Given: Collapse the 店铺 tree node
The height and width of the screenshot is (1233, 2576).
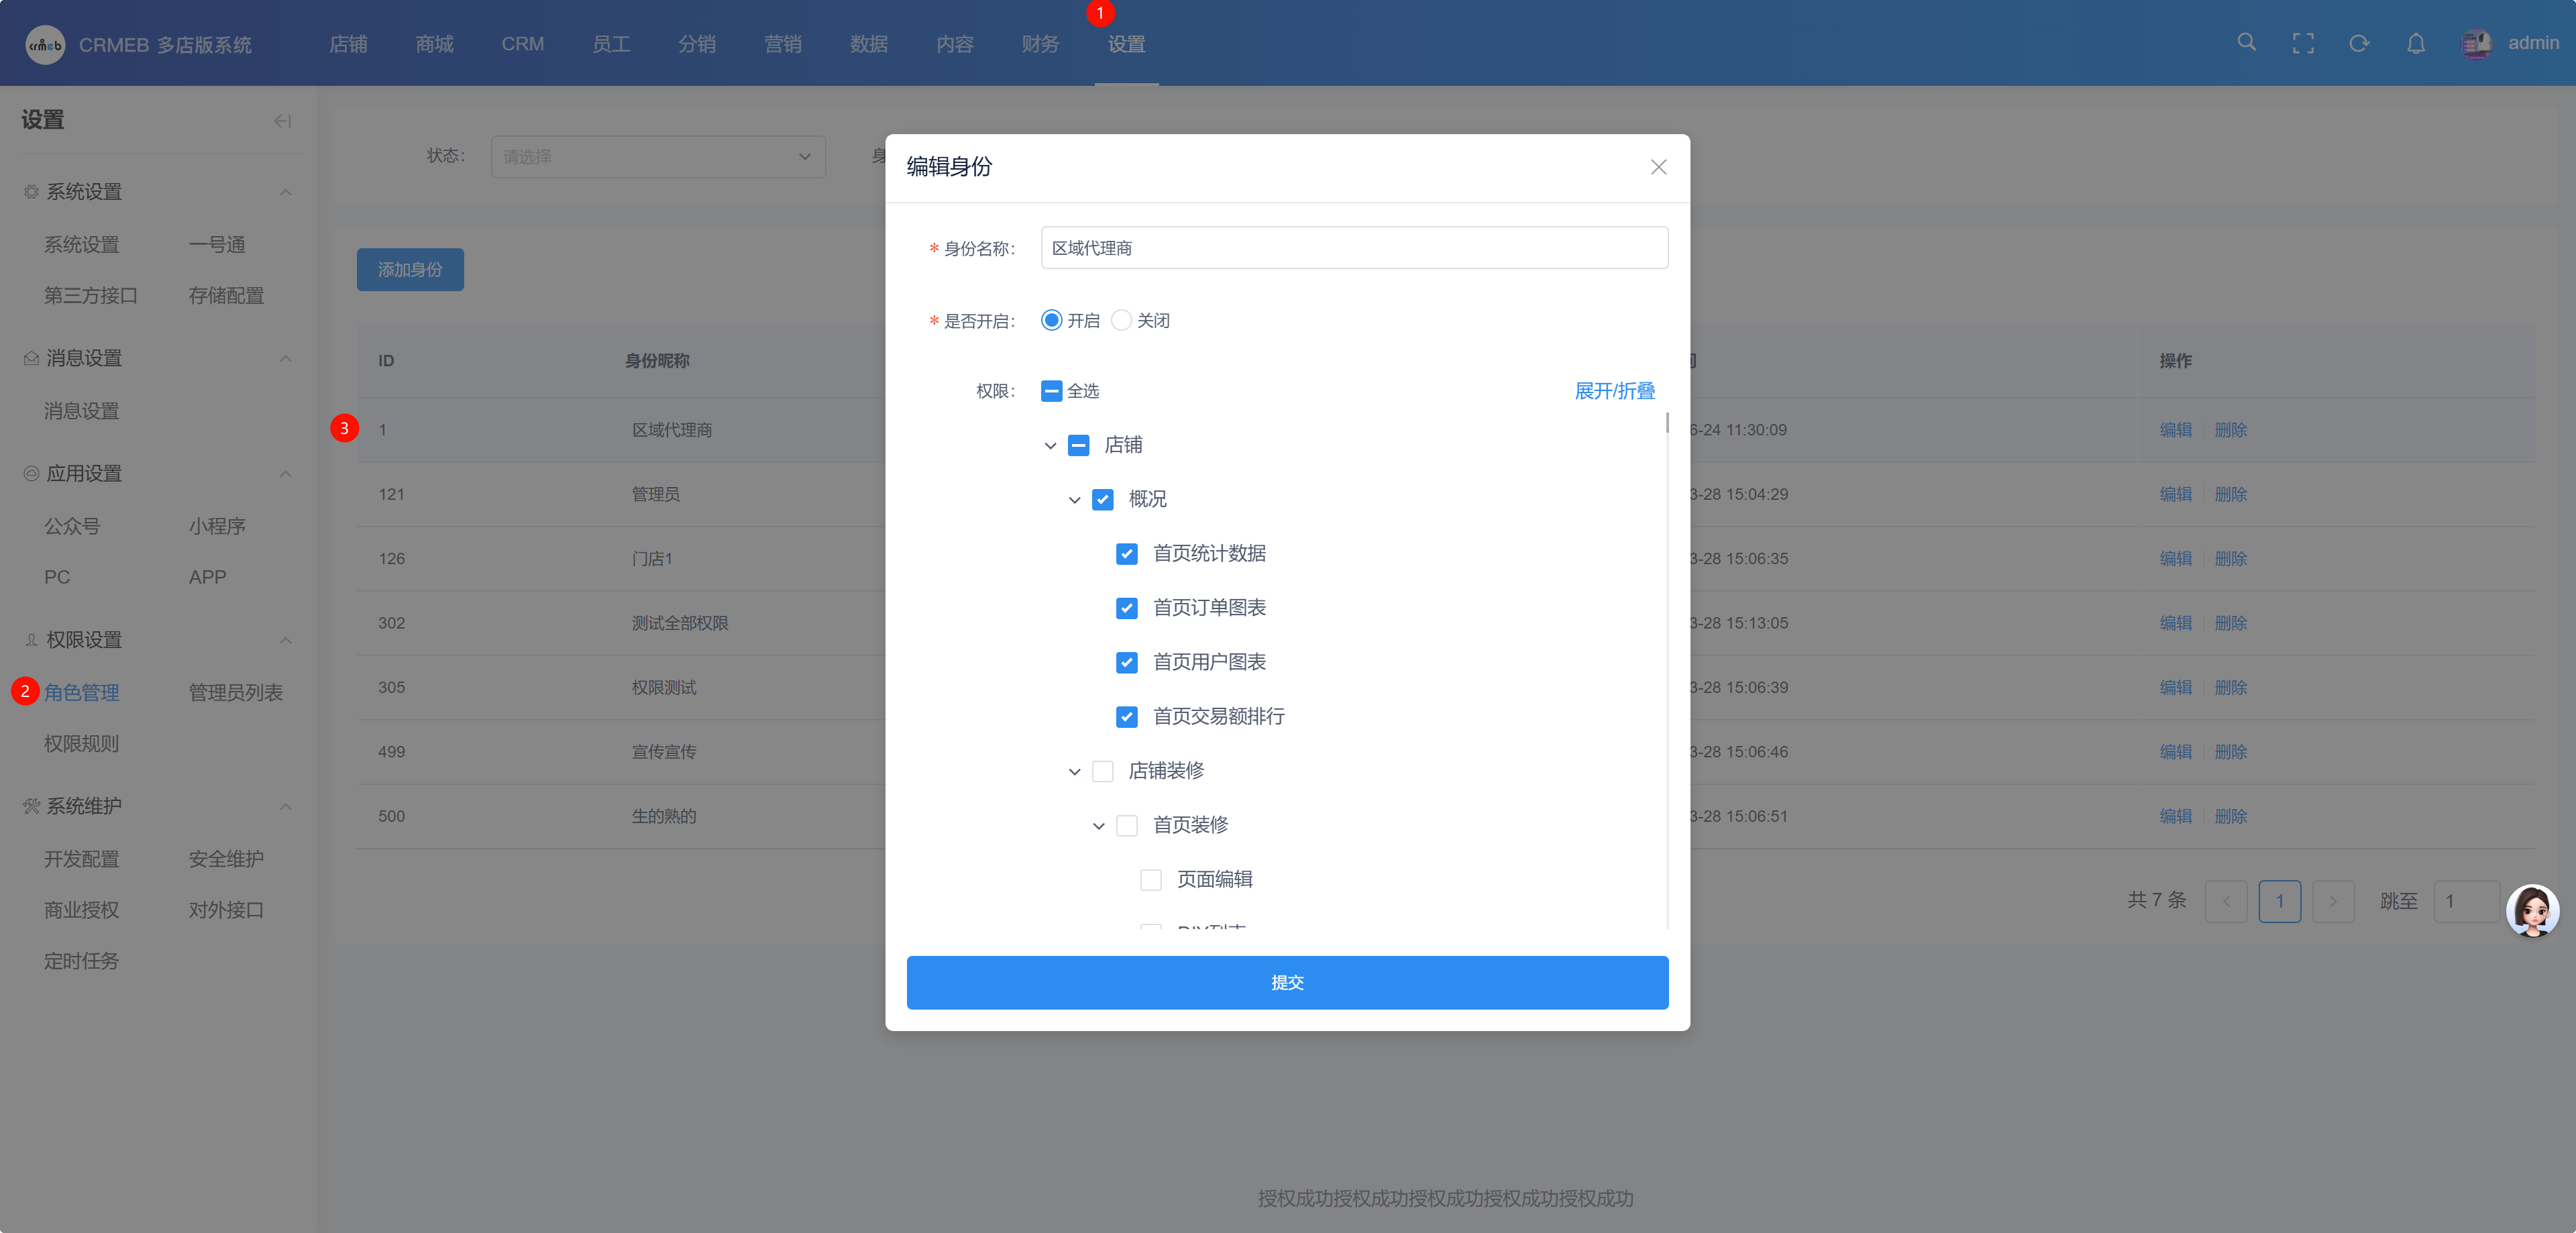Looking at the screenshot, I should click(1050, 446).
